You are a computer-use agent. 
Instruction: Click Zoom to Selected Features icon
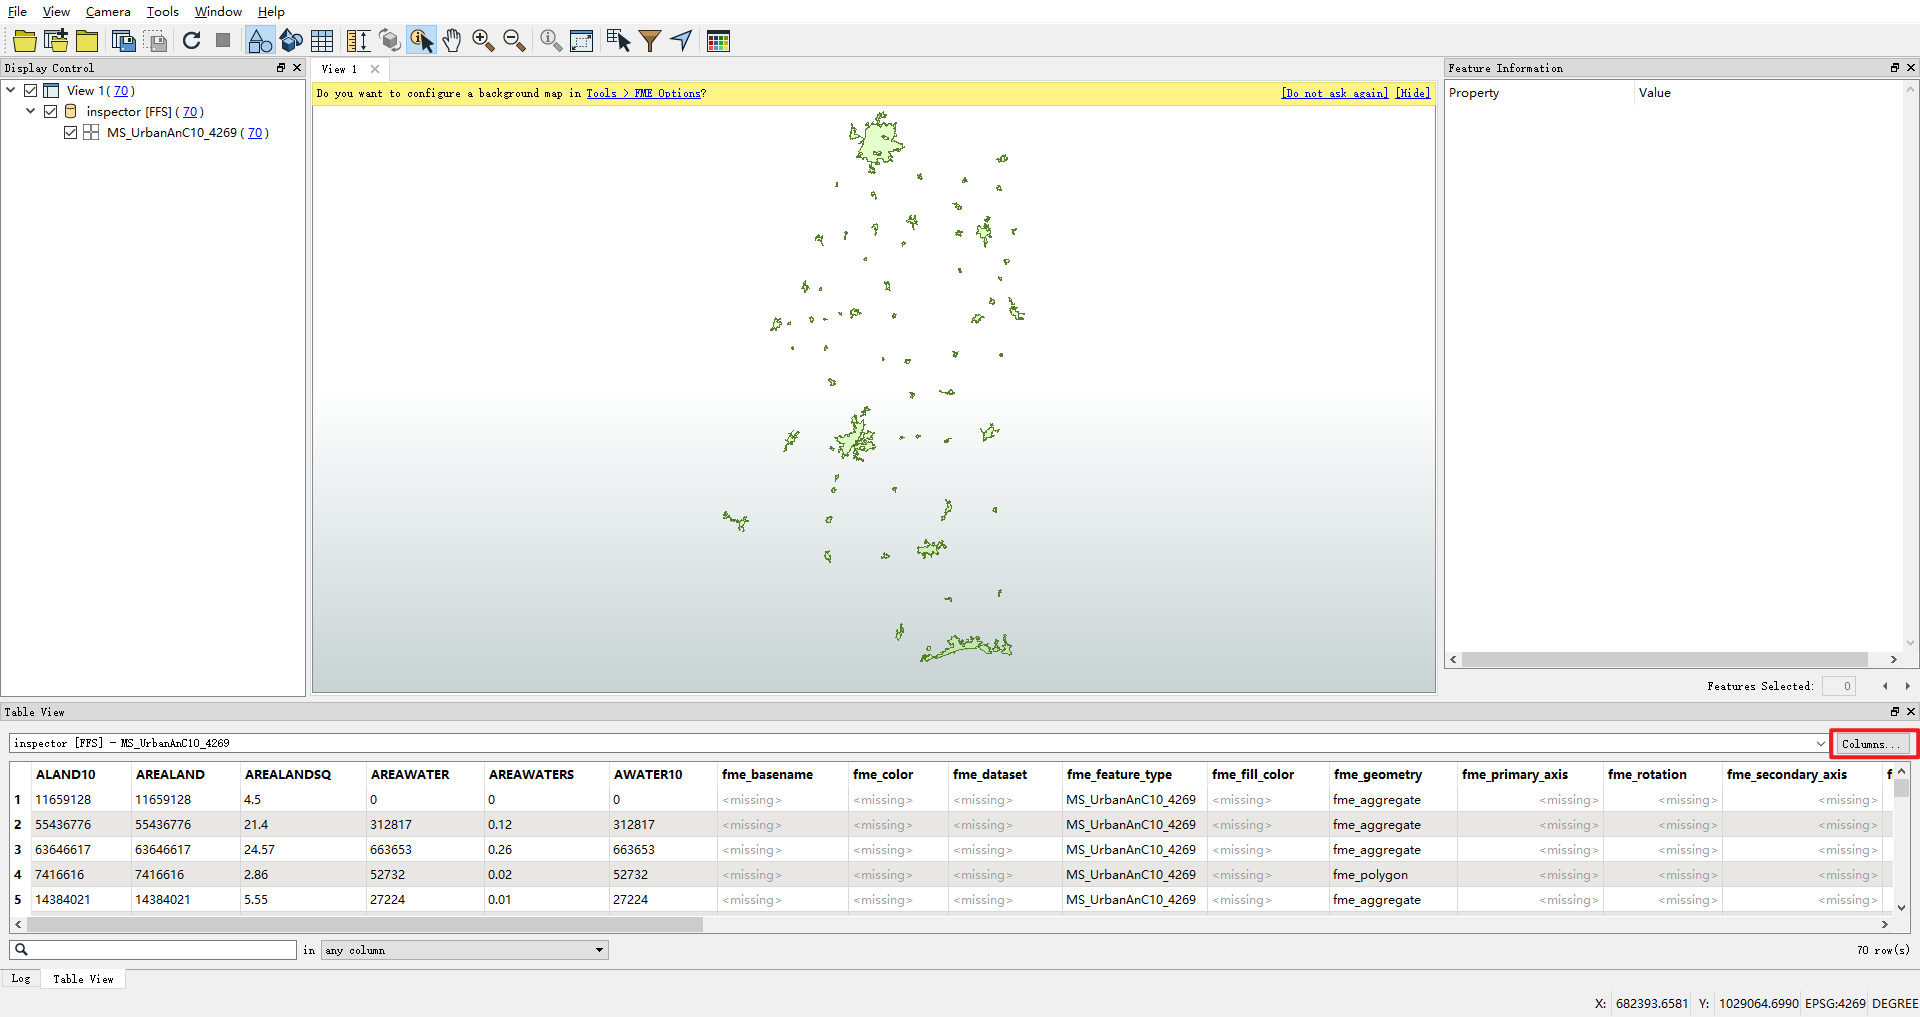pyautogui.click(x=550, y=41)
